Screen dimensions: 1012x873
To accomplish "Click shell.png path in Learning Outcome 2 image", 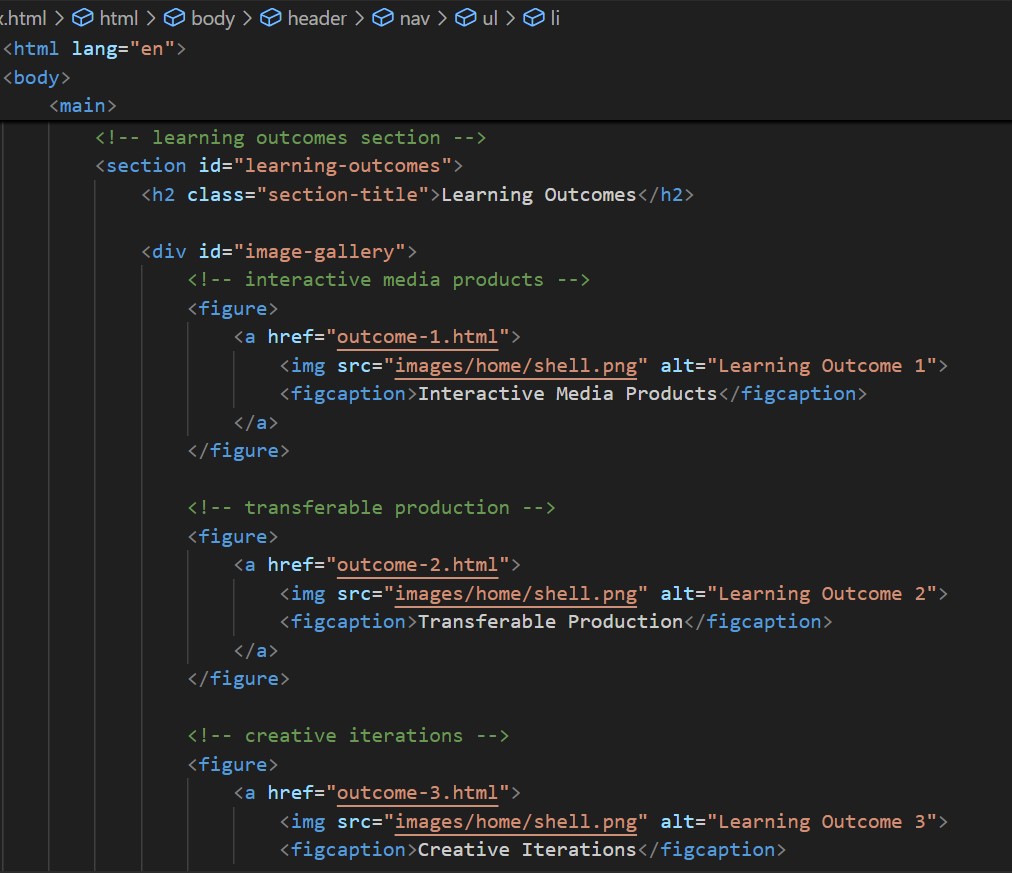I will point(516,594).
